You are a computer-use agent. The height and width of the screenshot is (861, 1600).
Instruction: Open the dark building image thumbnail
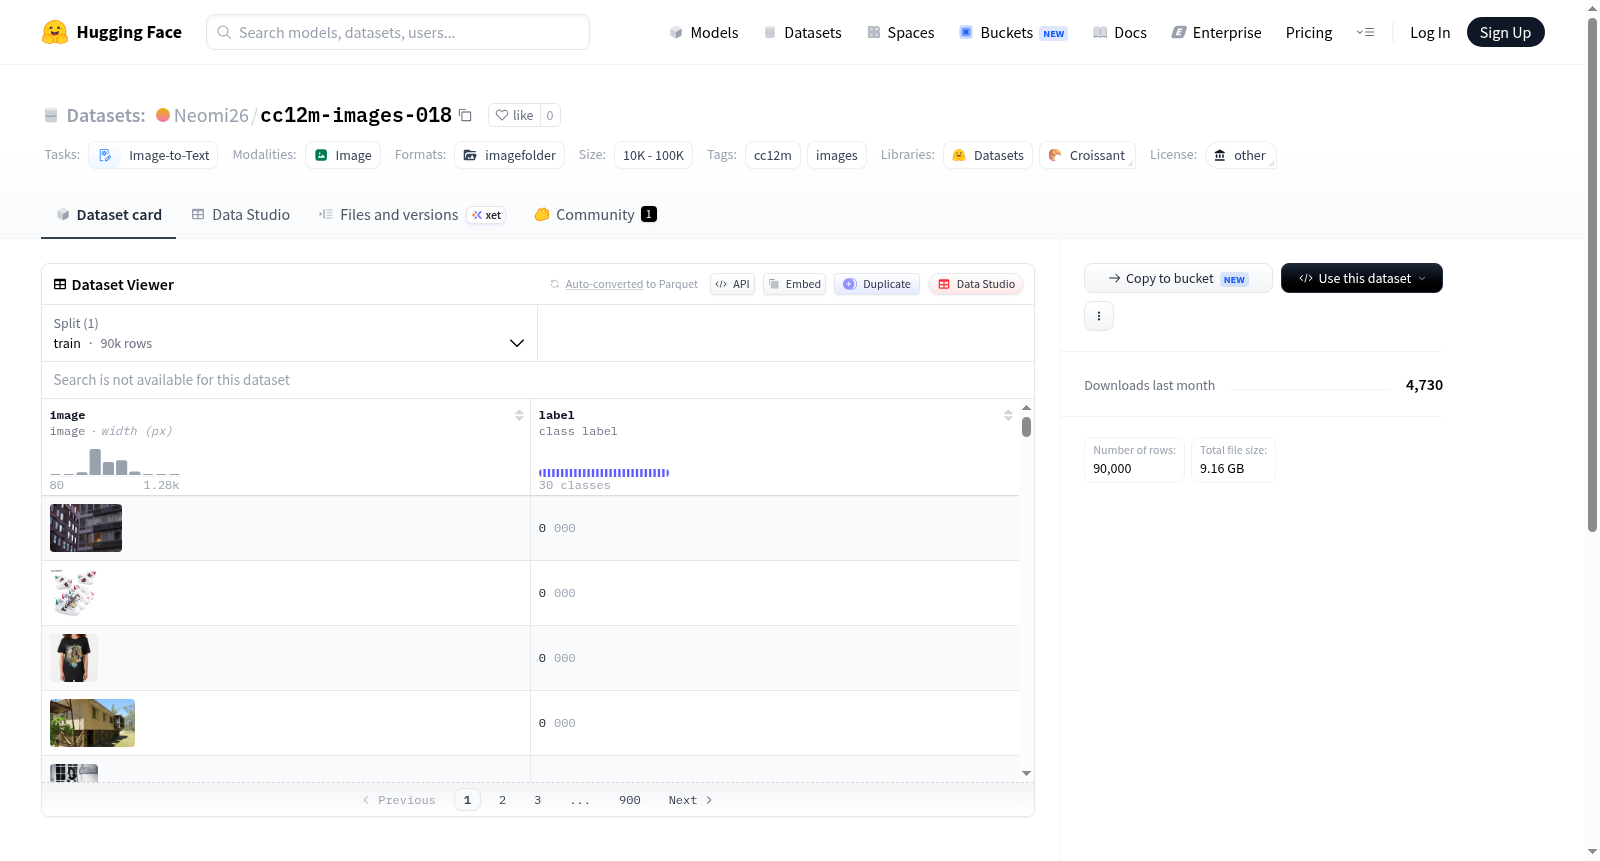point(86,528)
